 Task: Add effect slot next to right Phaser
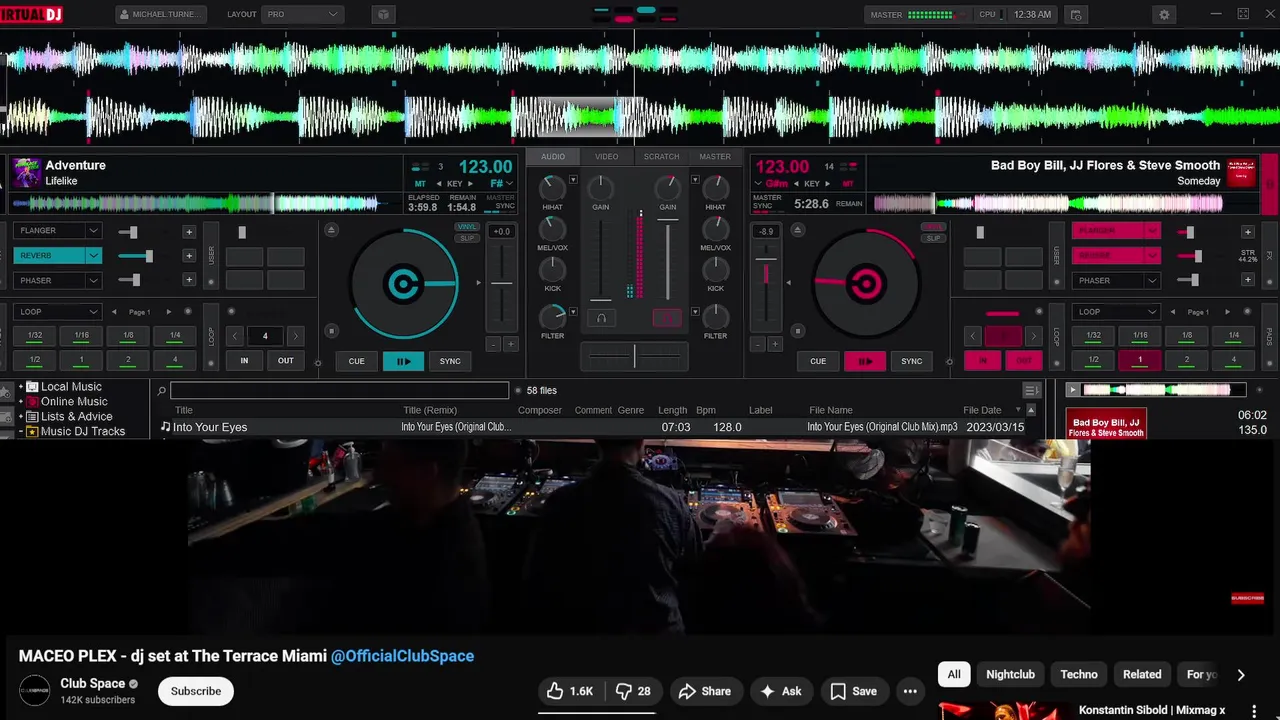[x=1247, y=281]
